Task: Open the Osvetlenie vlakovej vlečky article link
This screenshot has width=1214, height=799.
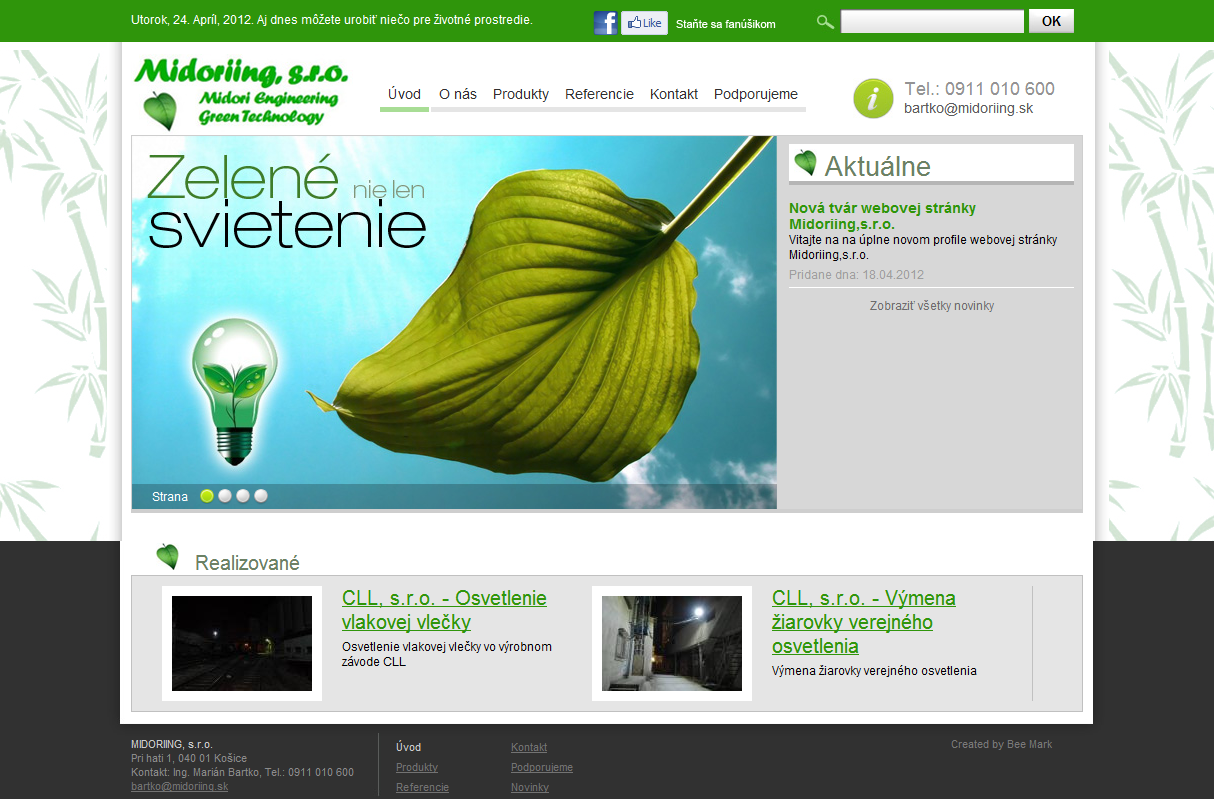Action: coord(444,610)
